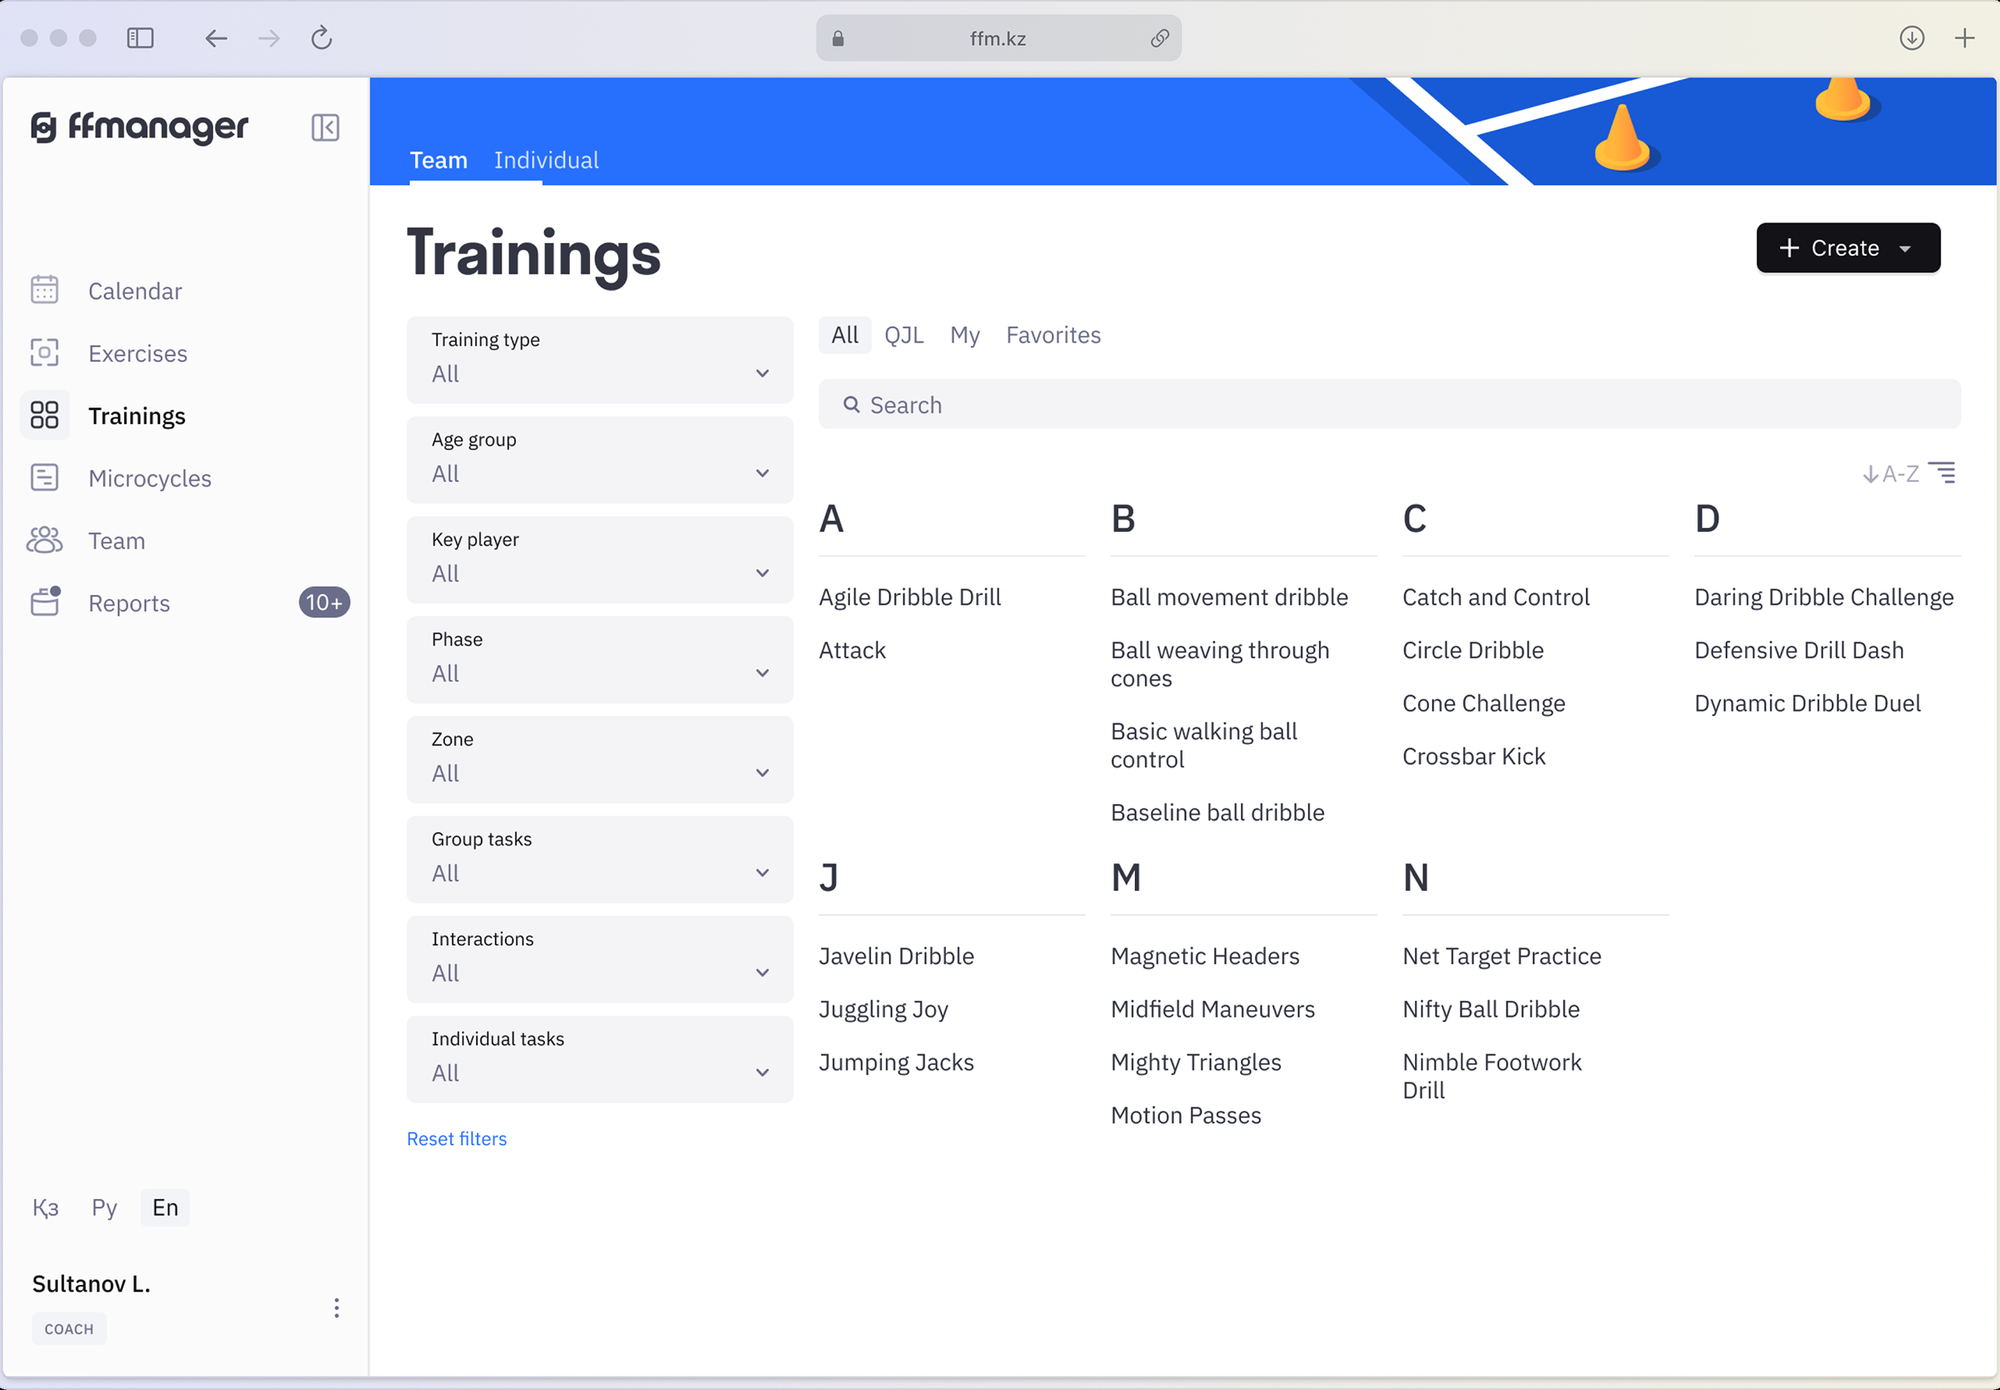Switch language to Kazakh (Kз)
2000x1390 pixels.
click(45, 1208)
